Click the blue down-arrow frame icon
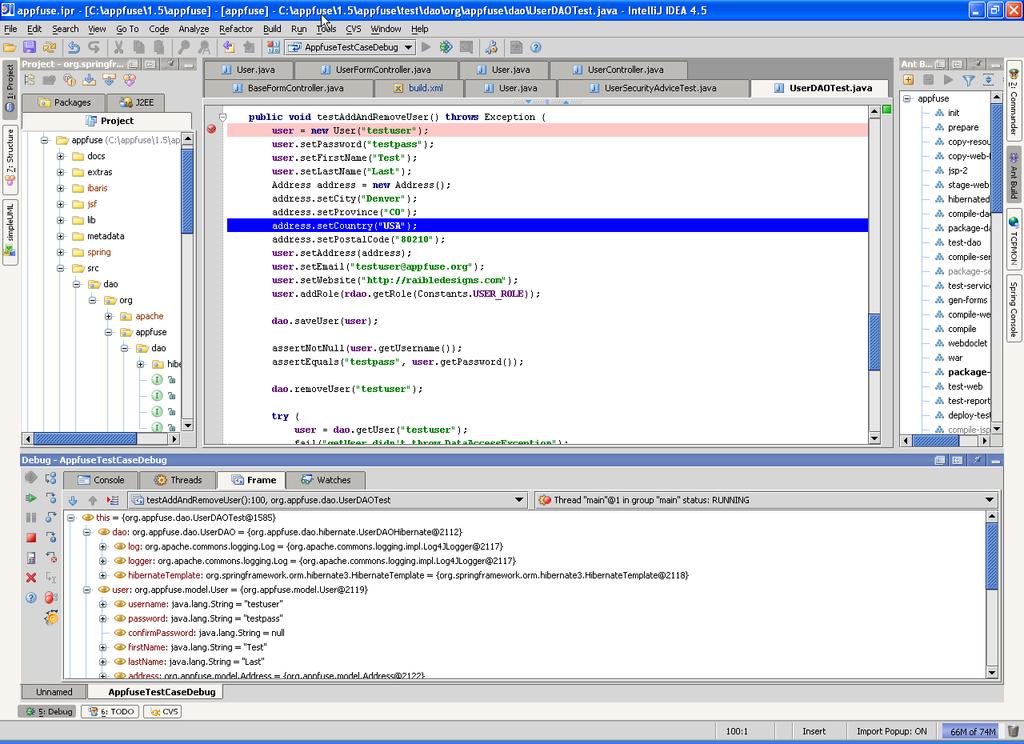The height and width of the screenshot is (744, 1024). click(72, 500)
